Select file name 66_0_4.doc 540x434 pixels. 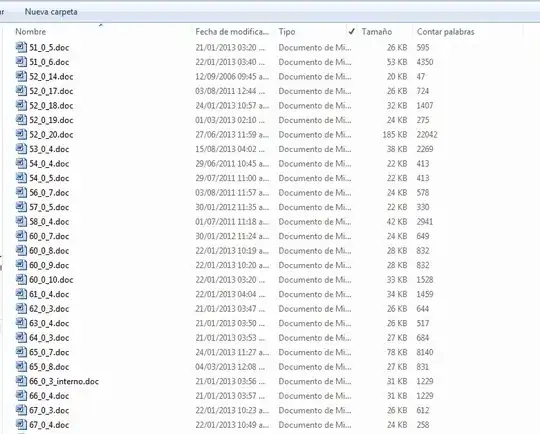(x=49, y=396)
